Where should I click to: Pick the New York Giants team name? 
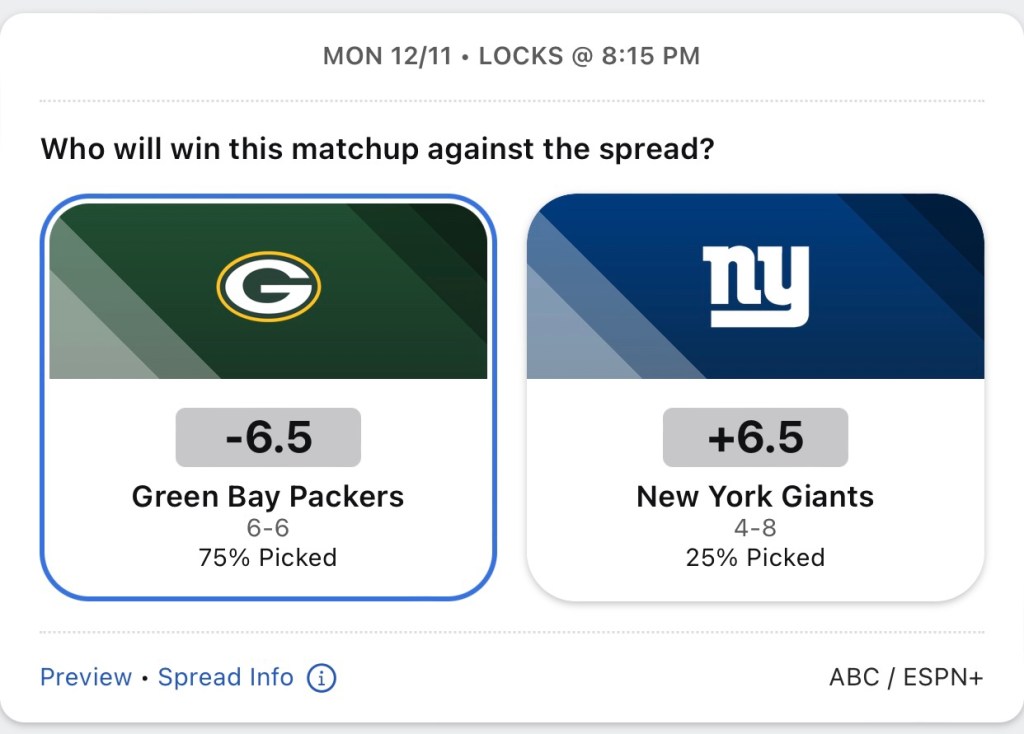(755, 497)
